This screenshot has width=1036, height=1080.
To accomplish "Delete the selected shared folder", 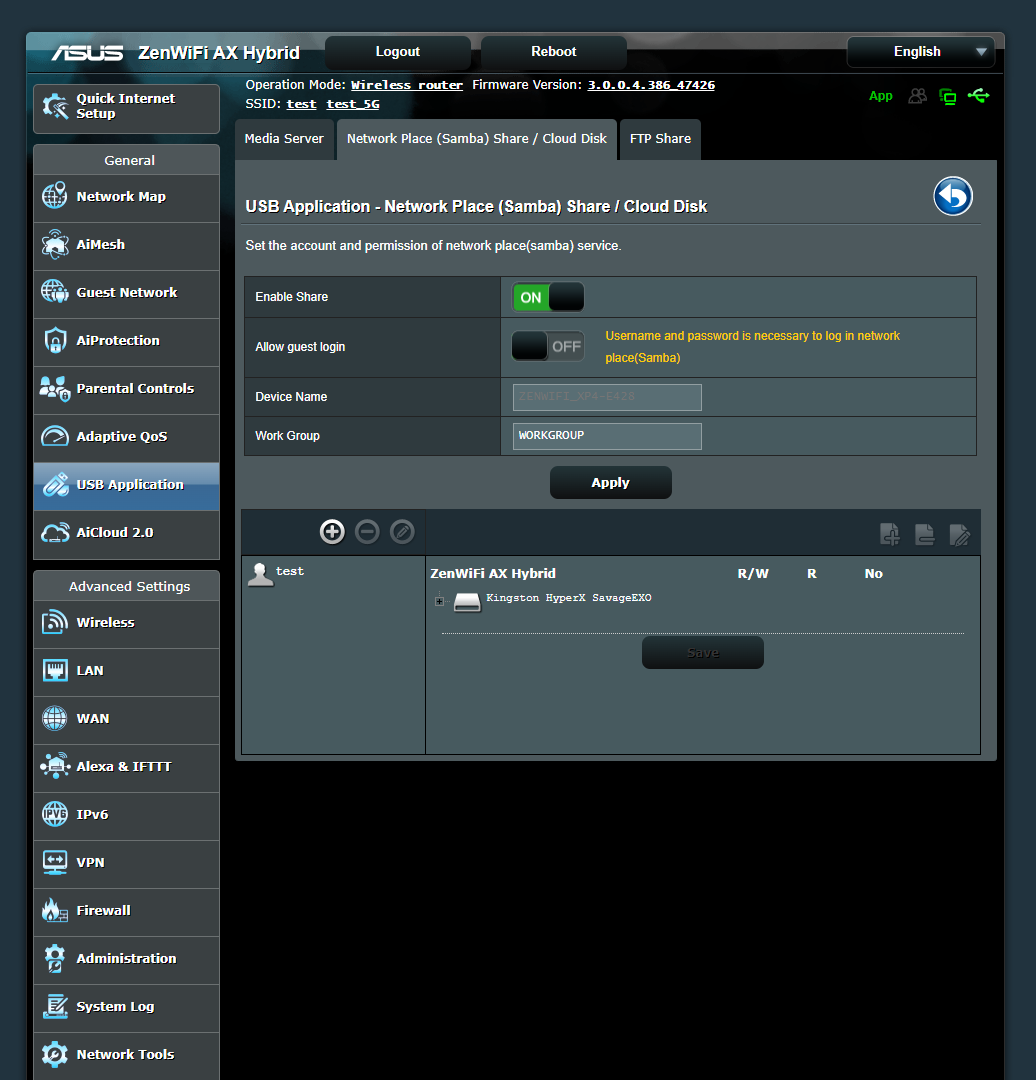I will (924, 535).
